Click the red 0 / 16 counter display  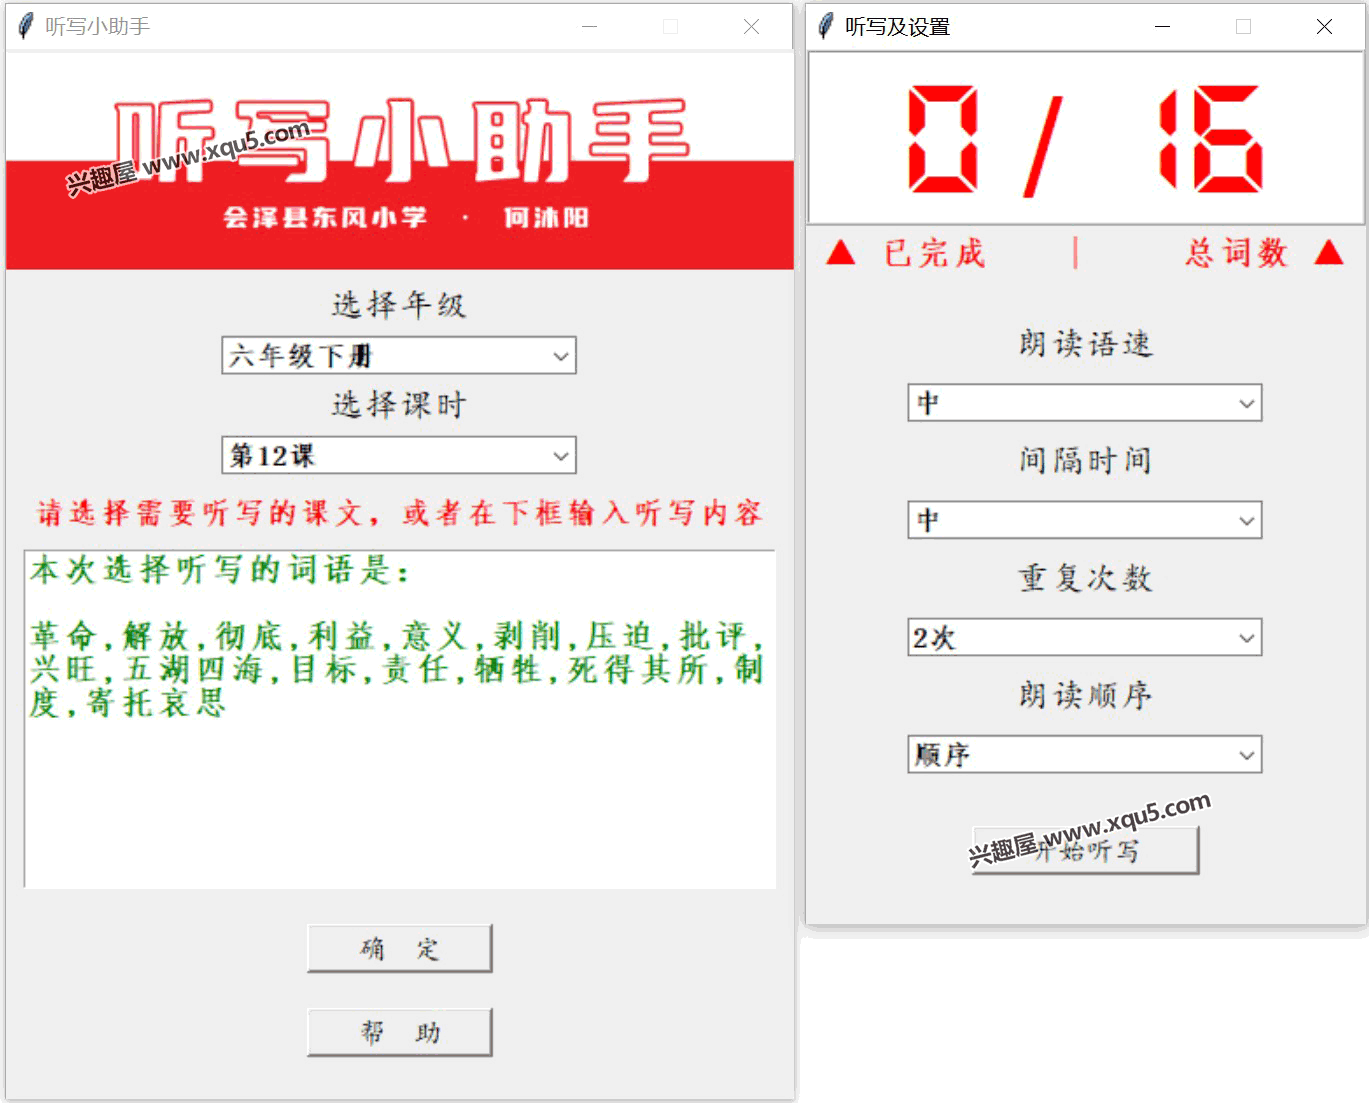coord(1086,139)
